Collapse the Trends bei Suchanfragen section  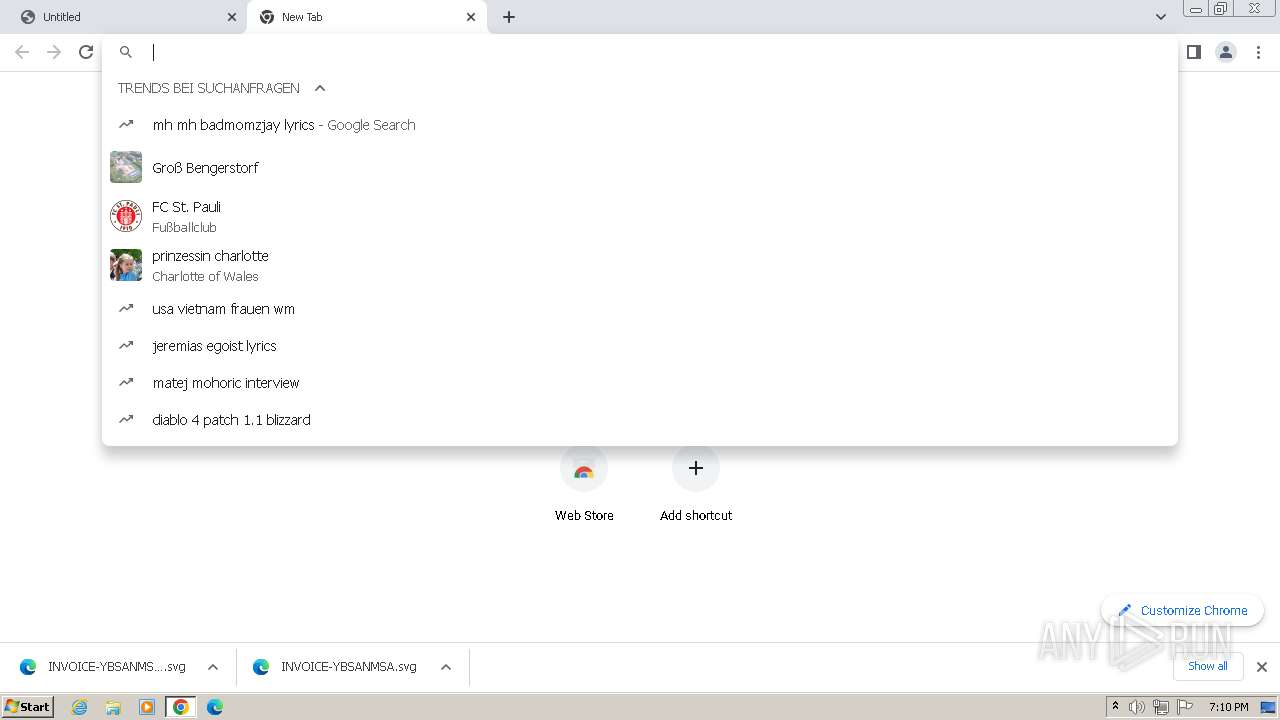click(x=320, y=88)
